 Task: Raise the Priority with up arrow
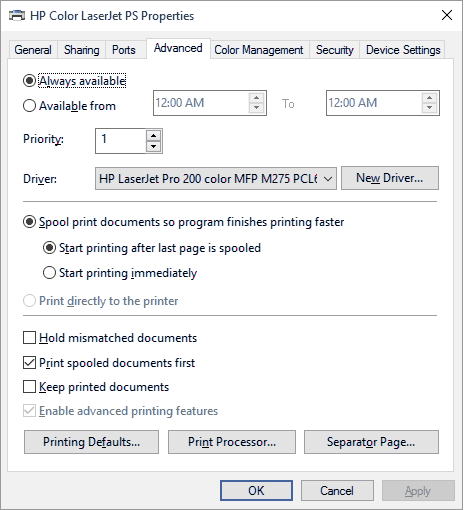pos(153,136)
